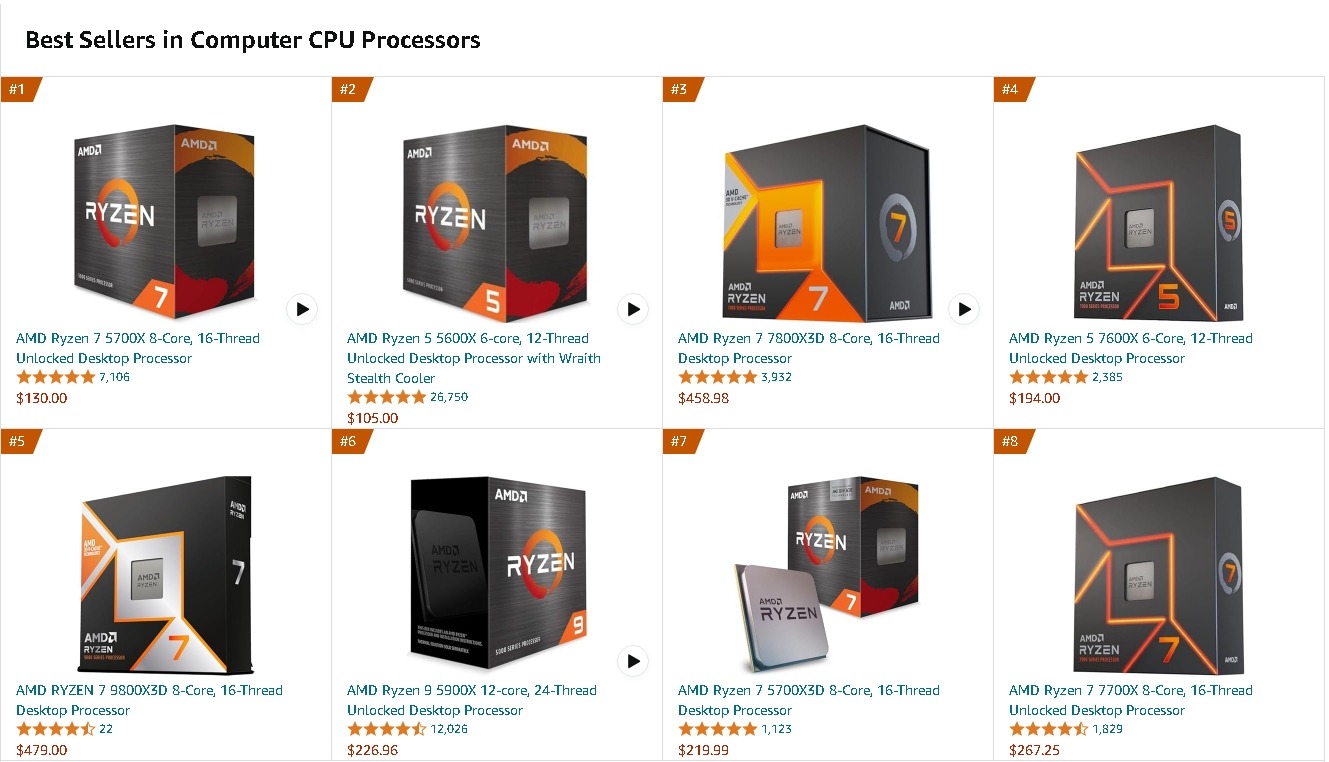This screenshot has width=1329, height=762.
Task: Open AMD Ryzen 5 5600X title link
Action: coord(474,358)
